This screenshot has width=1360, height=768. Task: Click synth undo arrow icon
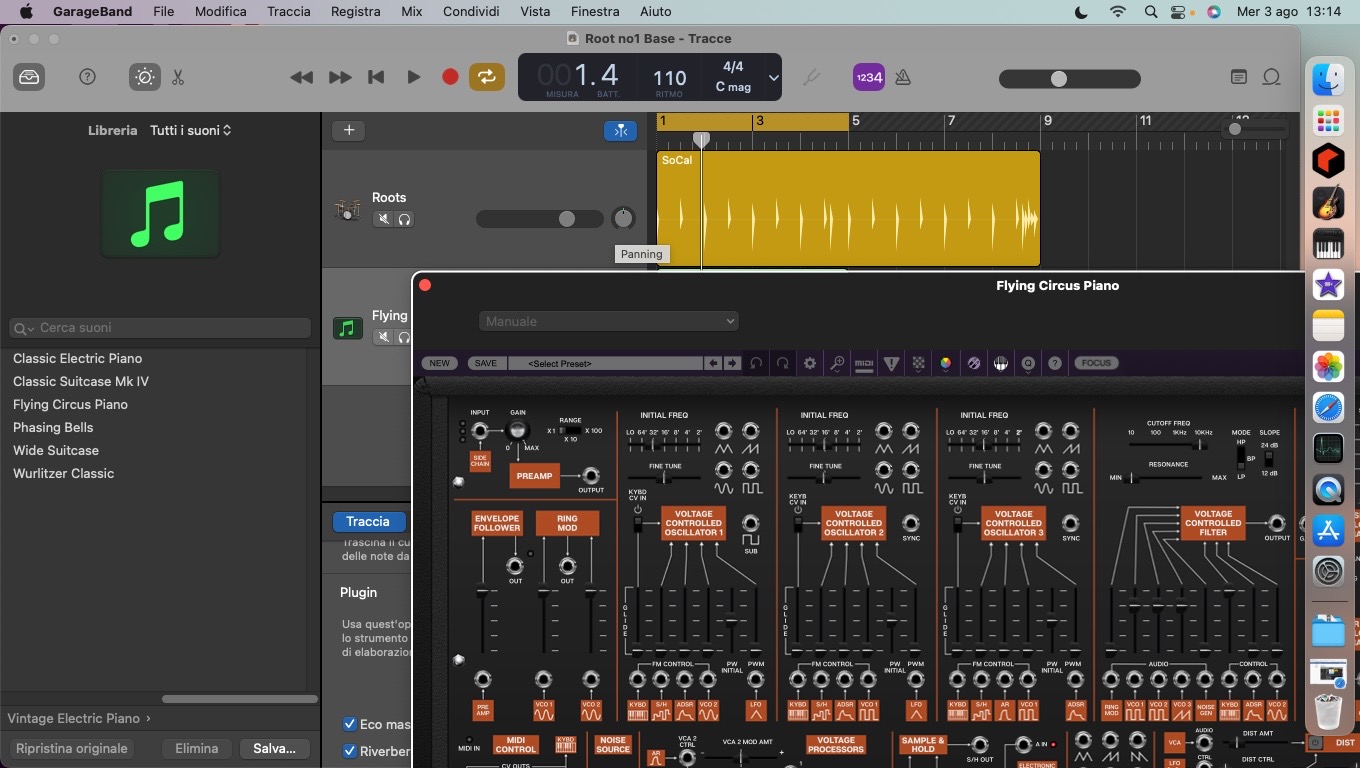pos(756,363)
